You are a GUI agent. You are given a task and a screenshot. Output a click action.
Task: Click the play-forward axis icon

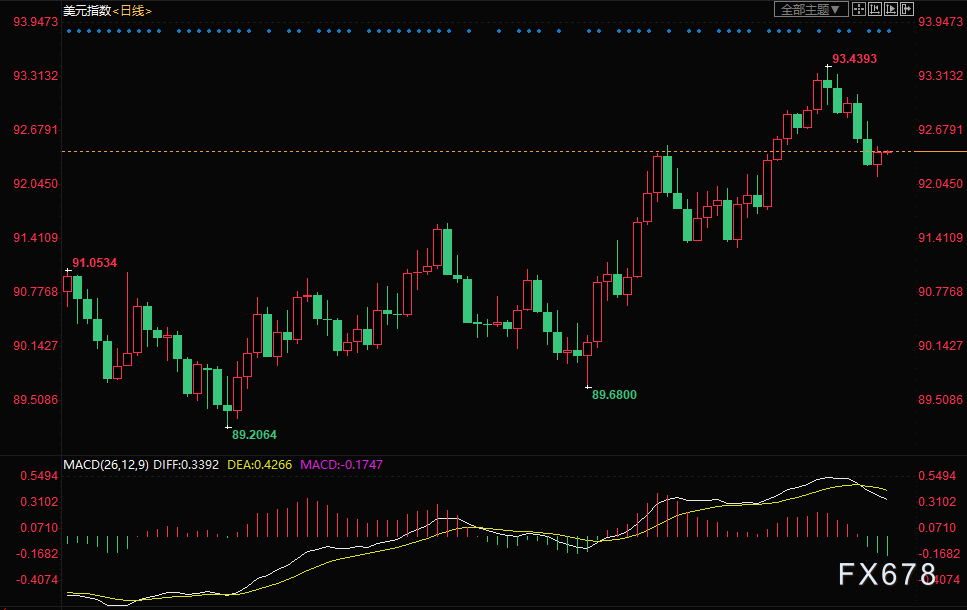[891, 9]
